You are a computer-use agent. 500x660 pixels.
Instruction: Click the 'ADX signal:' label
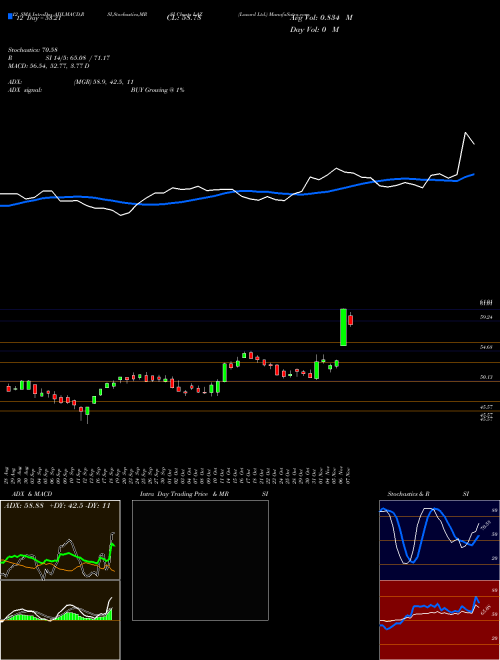[25, 90]
